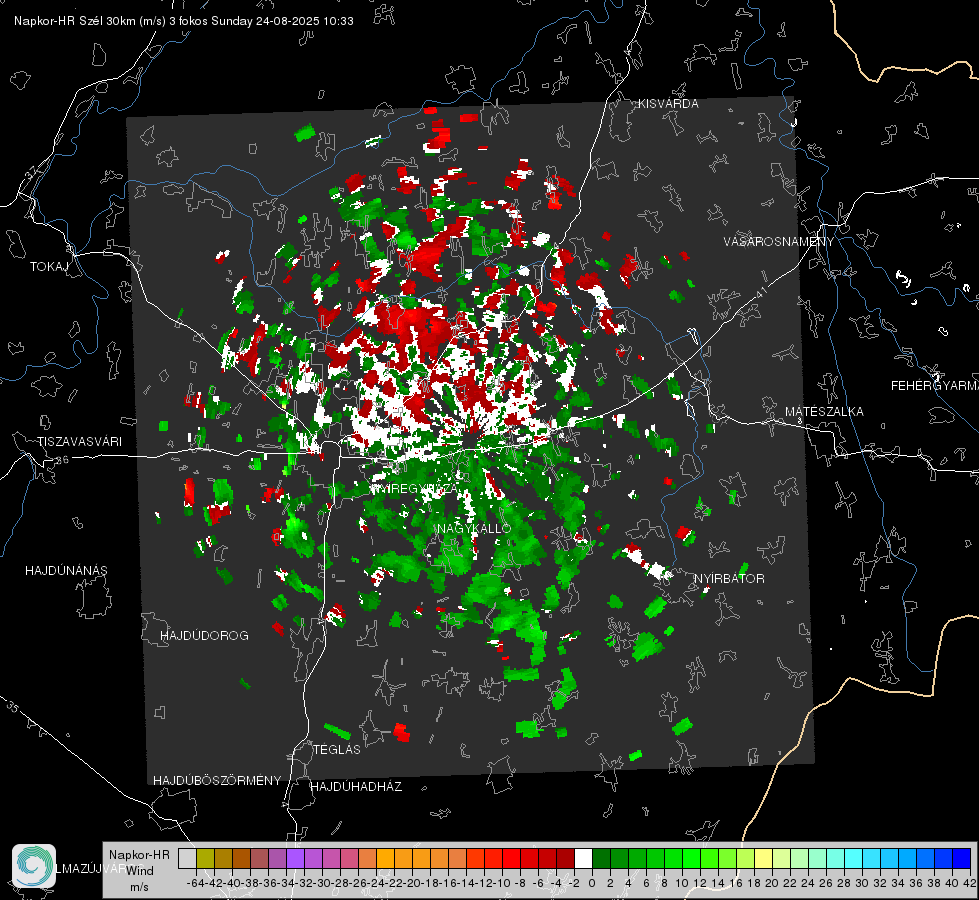Screen dimensions: 979x900
Task: Click the VÁSÁROSNAMÉNY city label
Action: (779, 242)
